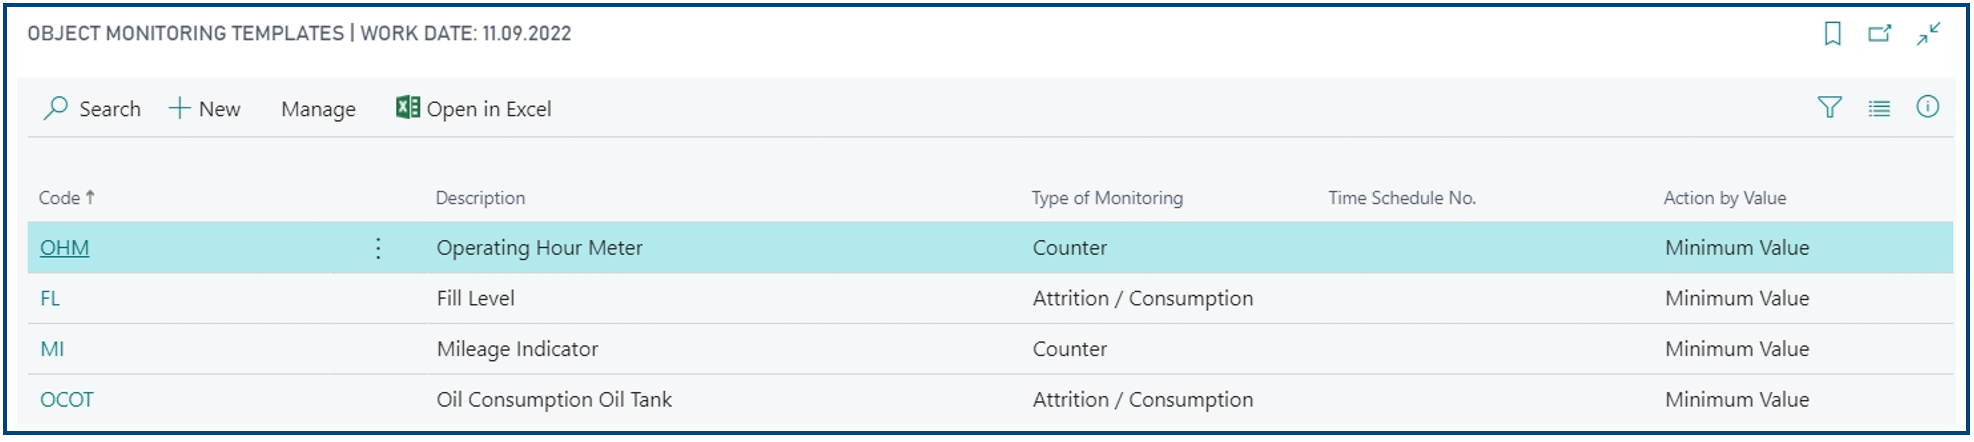Click the Search label
This screenshot has width=1974, height=442.
click(x=110, y=109)
